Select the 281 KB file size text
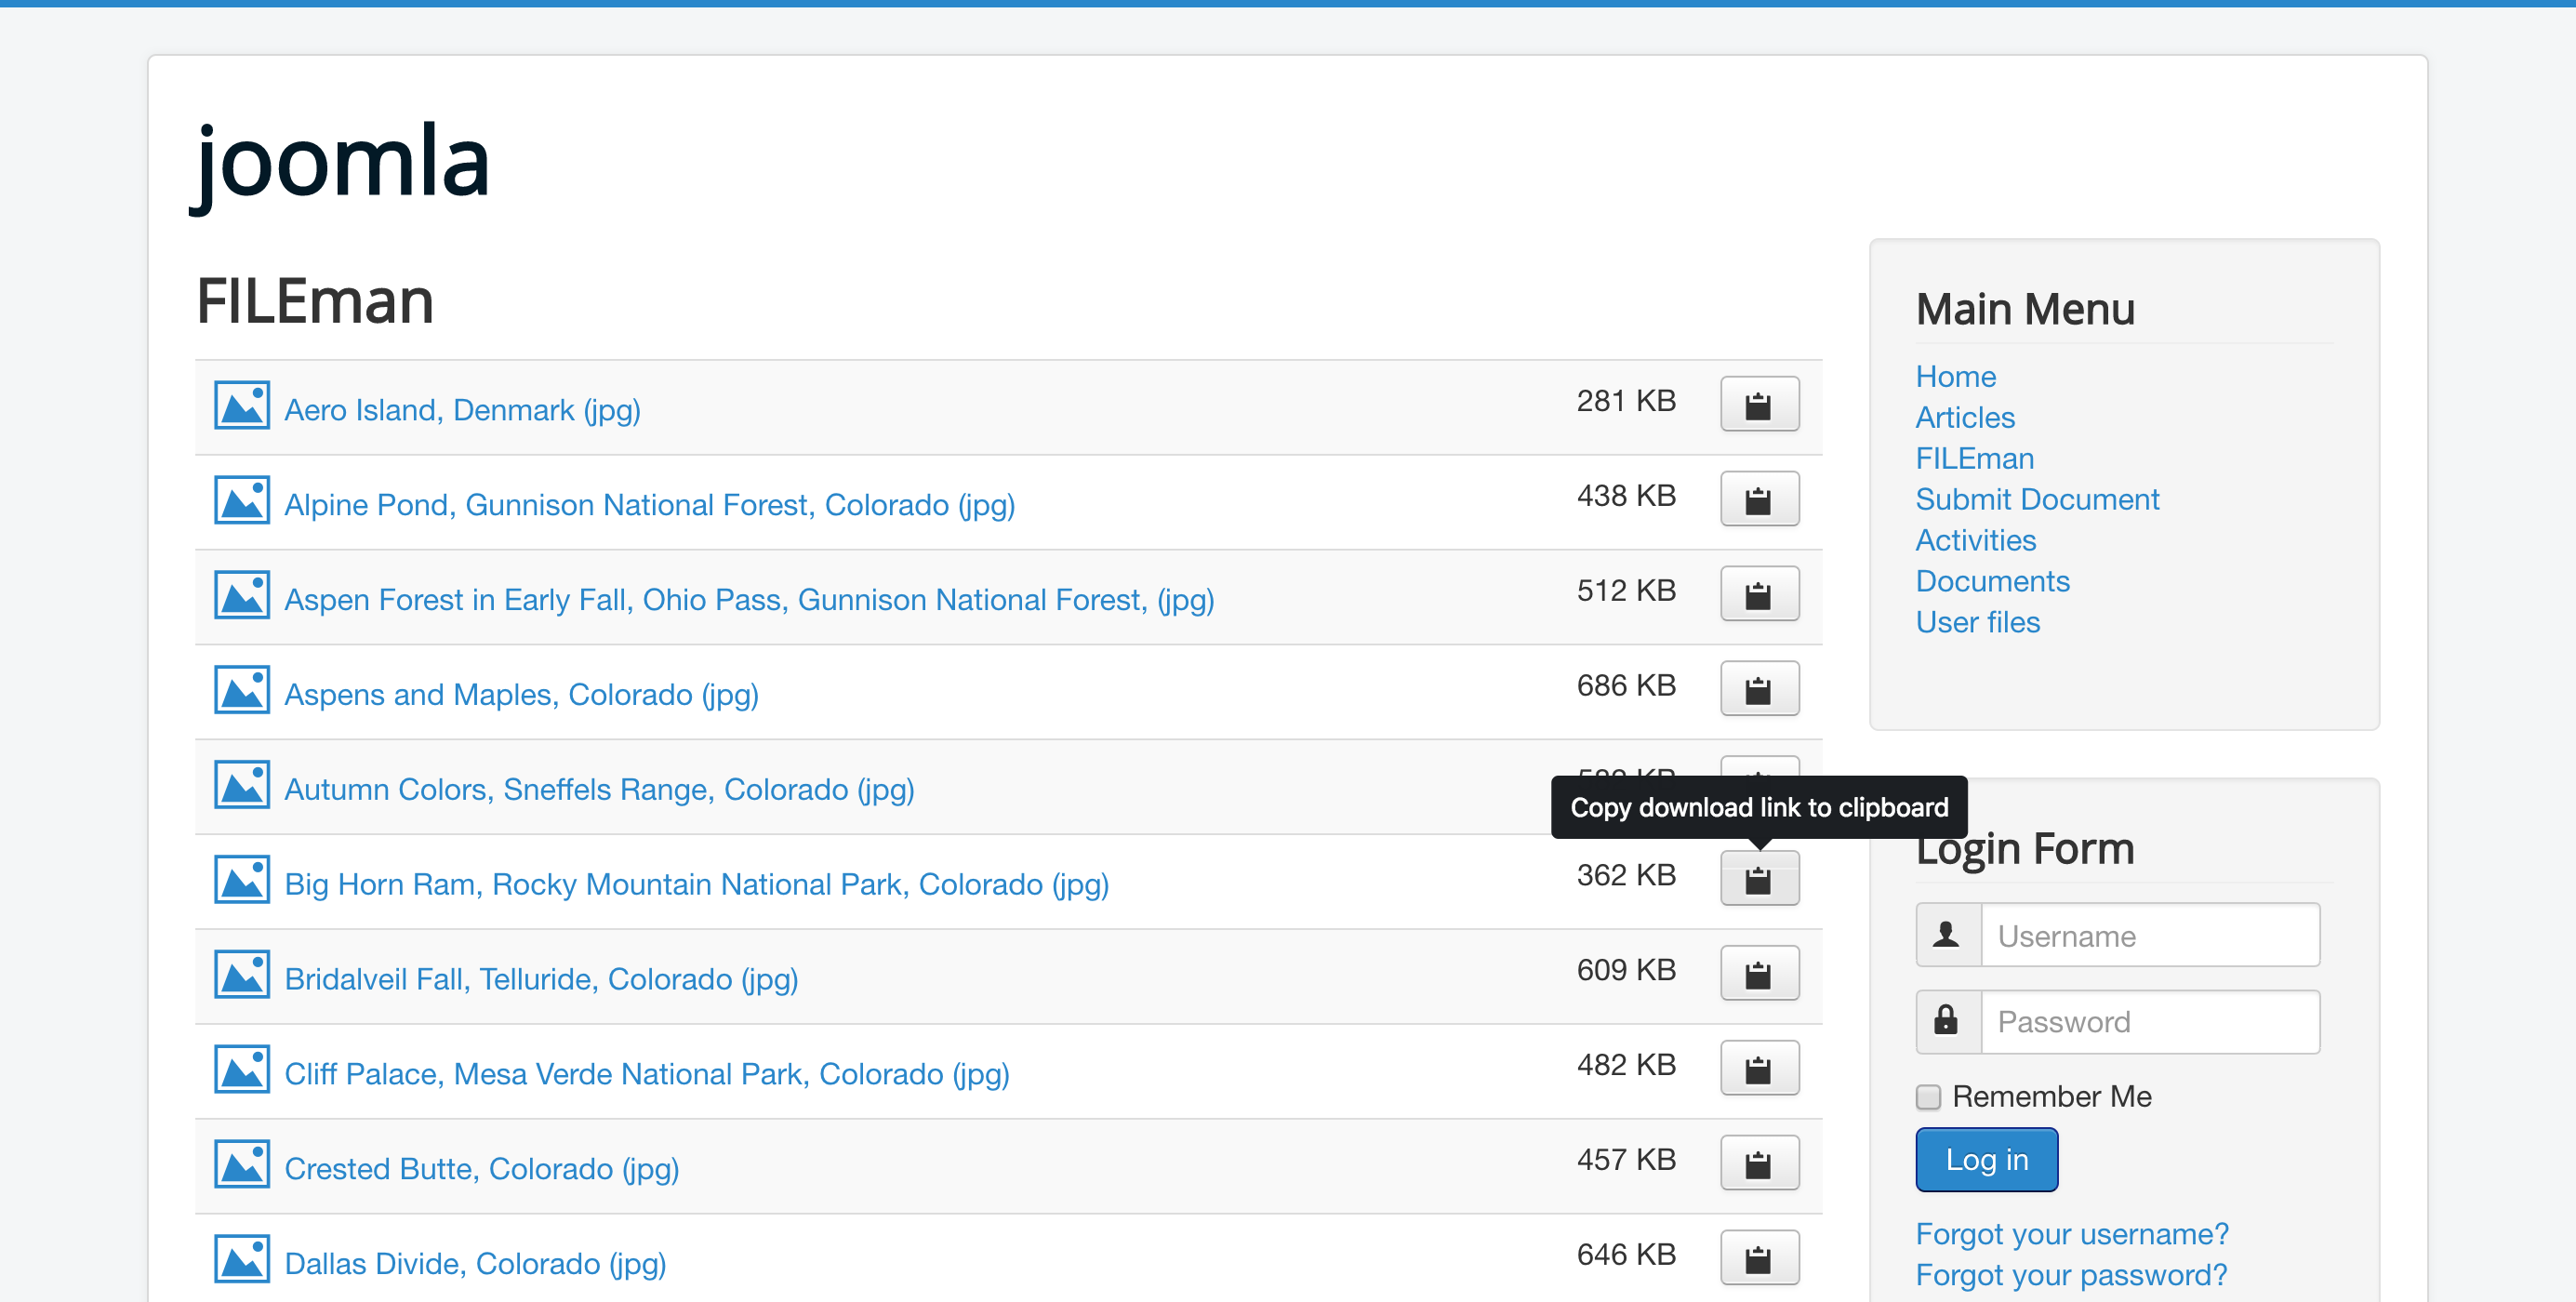The height and width of the screenshot is (1302, 2576). 1626,401
